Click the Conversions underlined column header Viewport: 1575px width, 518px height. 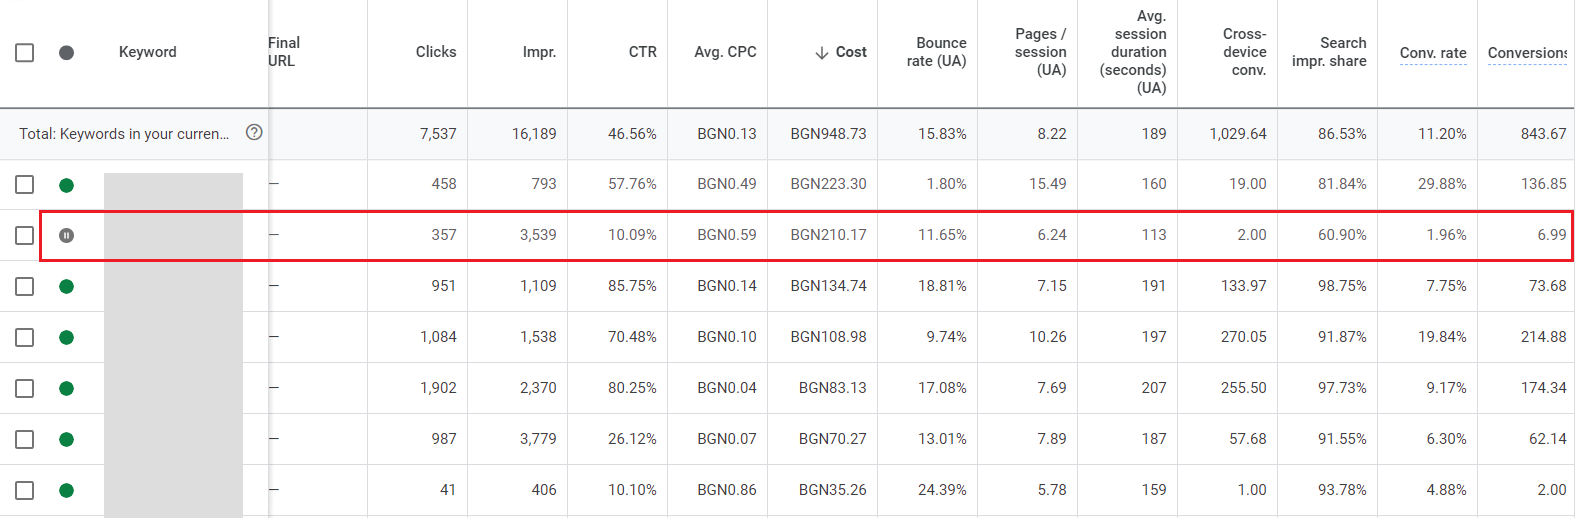point(1526,53)
